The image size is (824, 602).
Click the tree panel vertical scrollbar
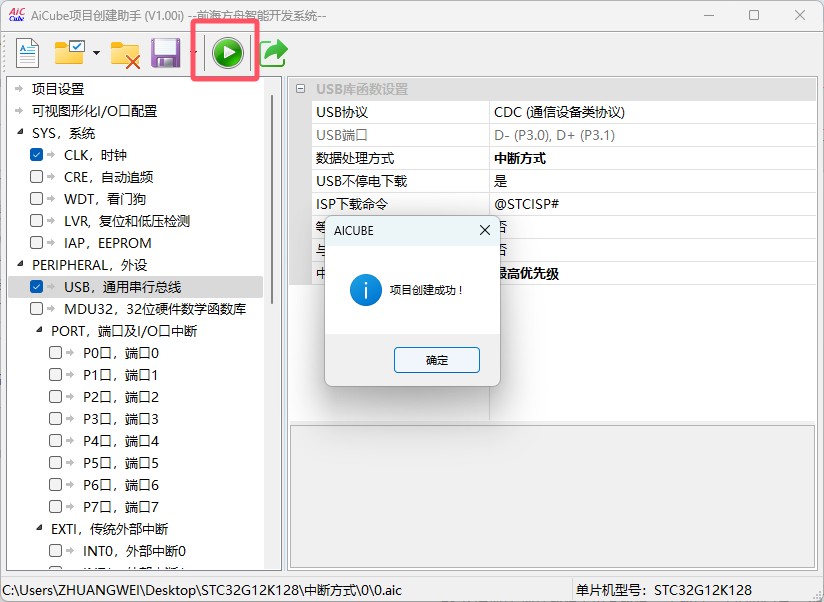(x=272, y=200)
